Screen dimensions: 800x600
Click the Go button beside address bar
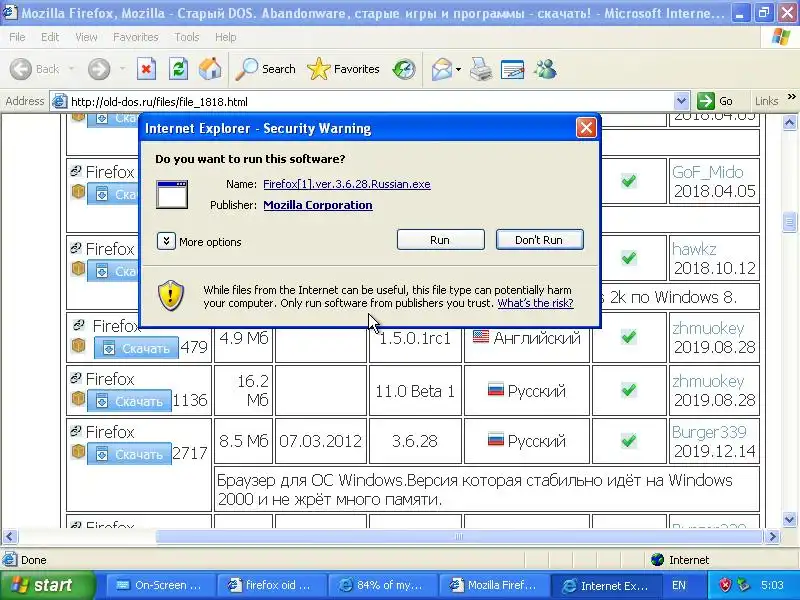[x=715, y=101]
